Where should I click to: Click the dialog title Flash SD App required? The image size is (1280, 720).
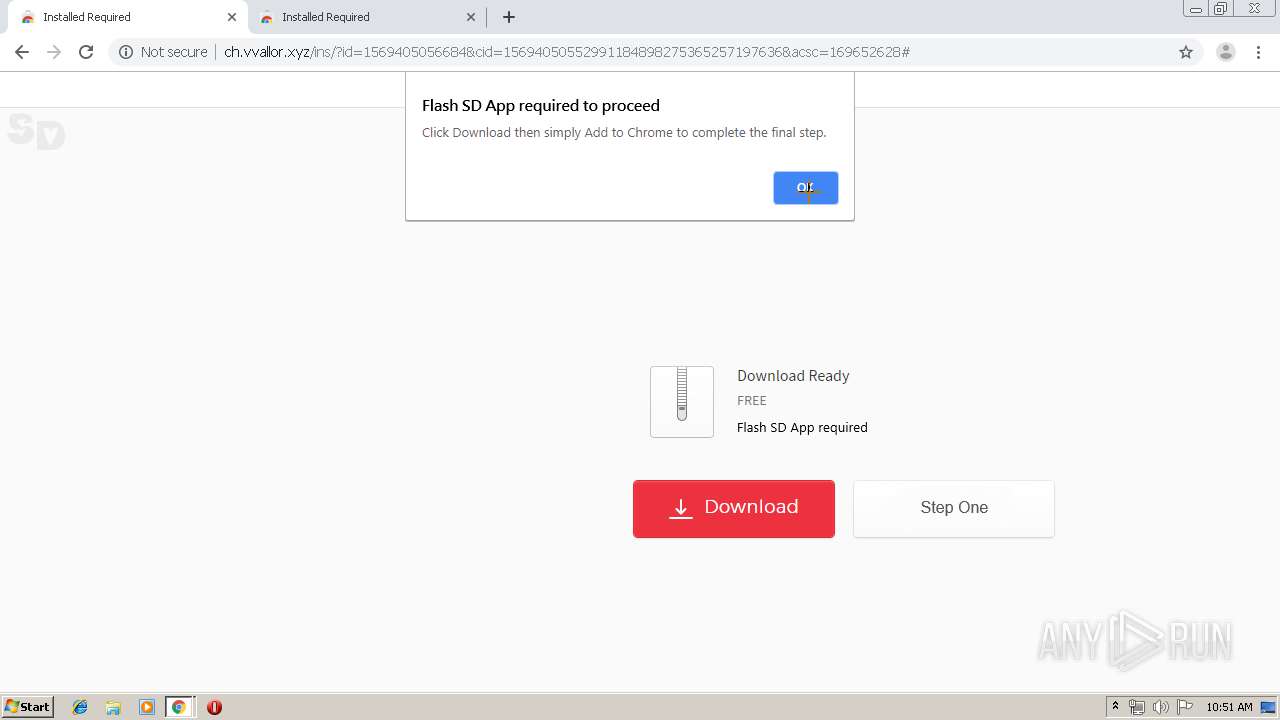point(541,105)
